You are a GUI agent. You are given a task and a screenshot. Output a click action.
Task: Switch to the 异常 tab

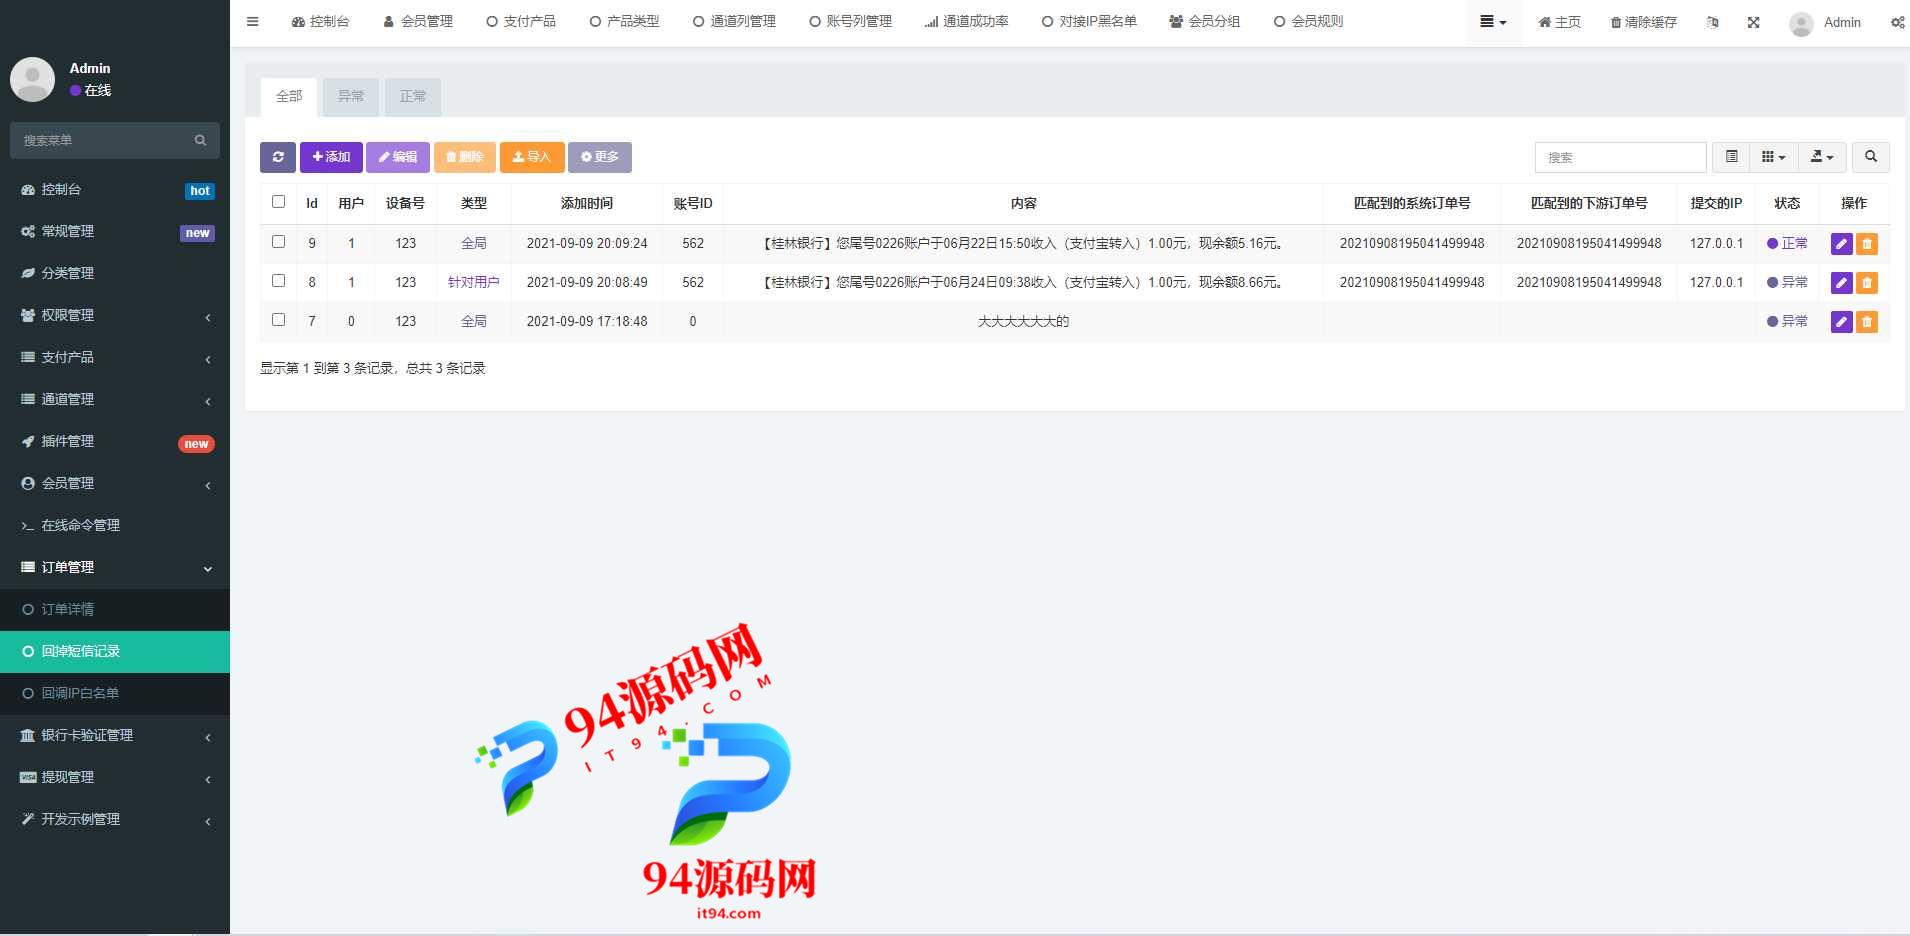[x=351, y=97]
